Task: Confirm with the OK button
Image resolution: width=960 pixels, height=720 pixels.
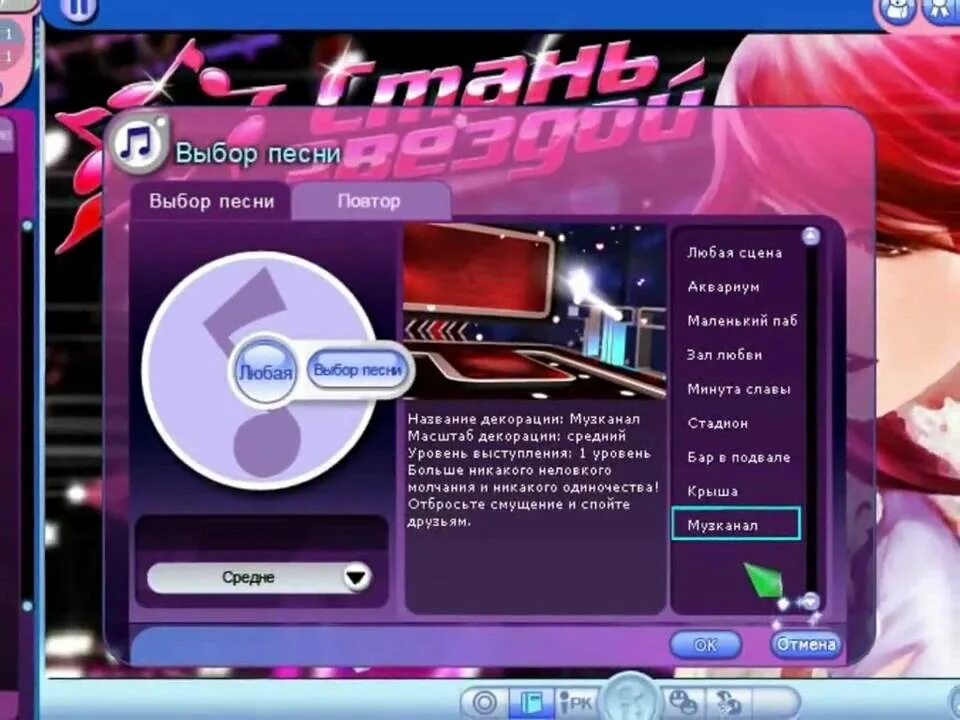Action: coord(706,645)
